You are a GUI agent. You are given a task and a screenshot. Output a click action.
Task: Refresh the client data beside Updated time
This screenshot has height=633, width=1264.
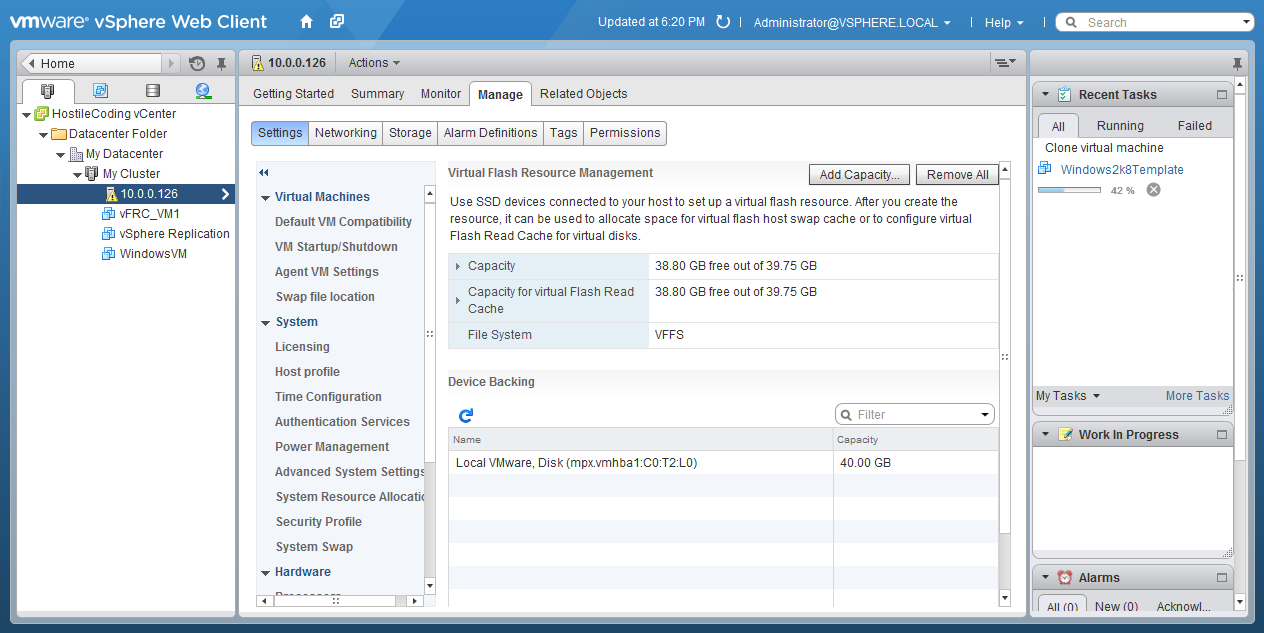(x=723, y=22)
